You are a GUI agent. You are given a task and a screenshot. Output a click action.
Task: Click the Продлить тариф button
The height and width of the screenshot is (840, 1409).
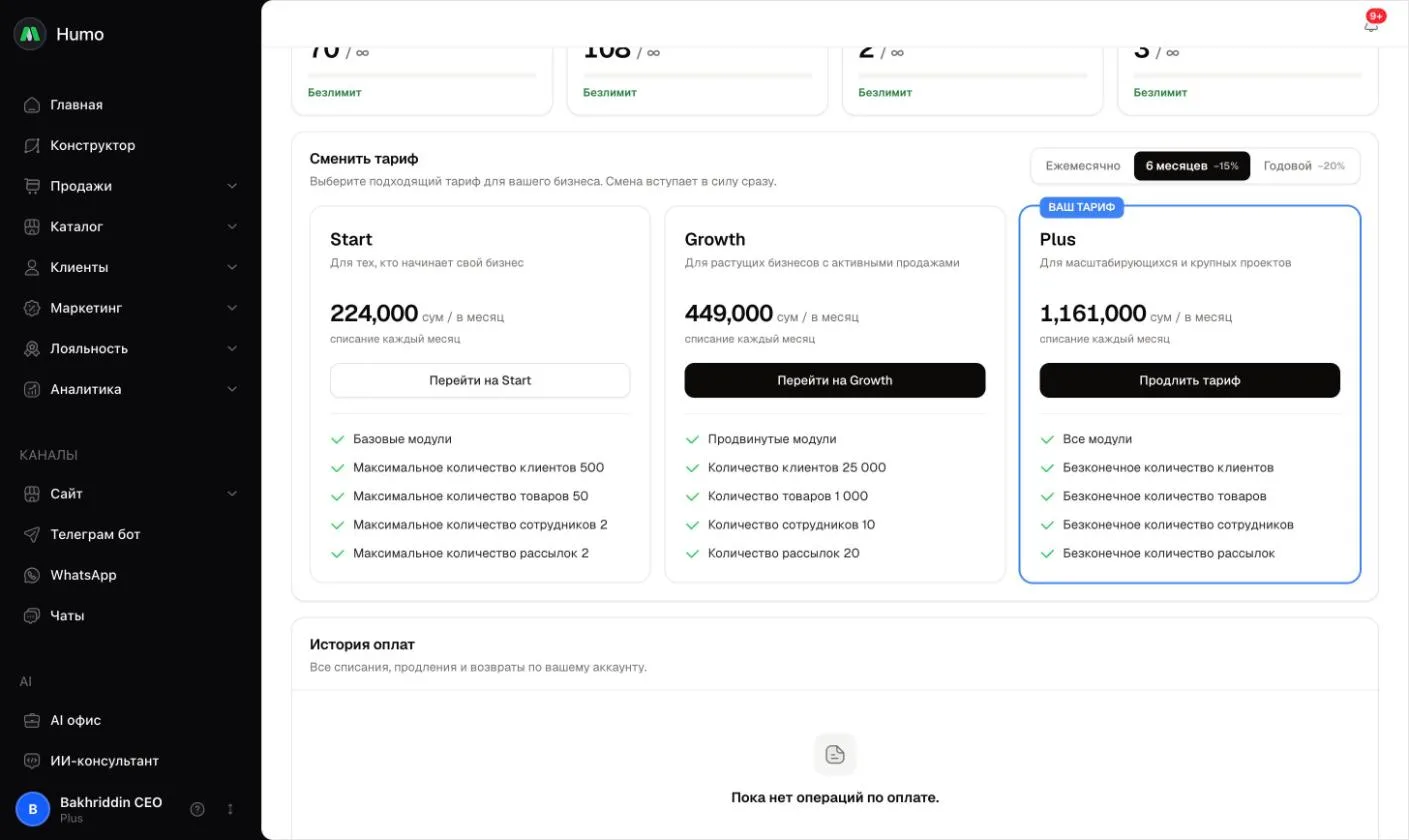[x=1190, y=381]
